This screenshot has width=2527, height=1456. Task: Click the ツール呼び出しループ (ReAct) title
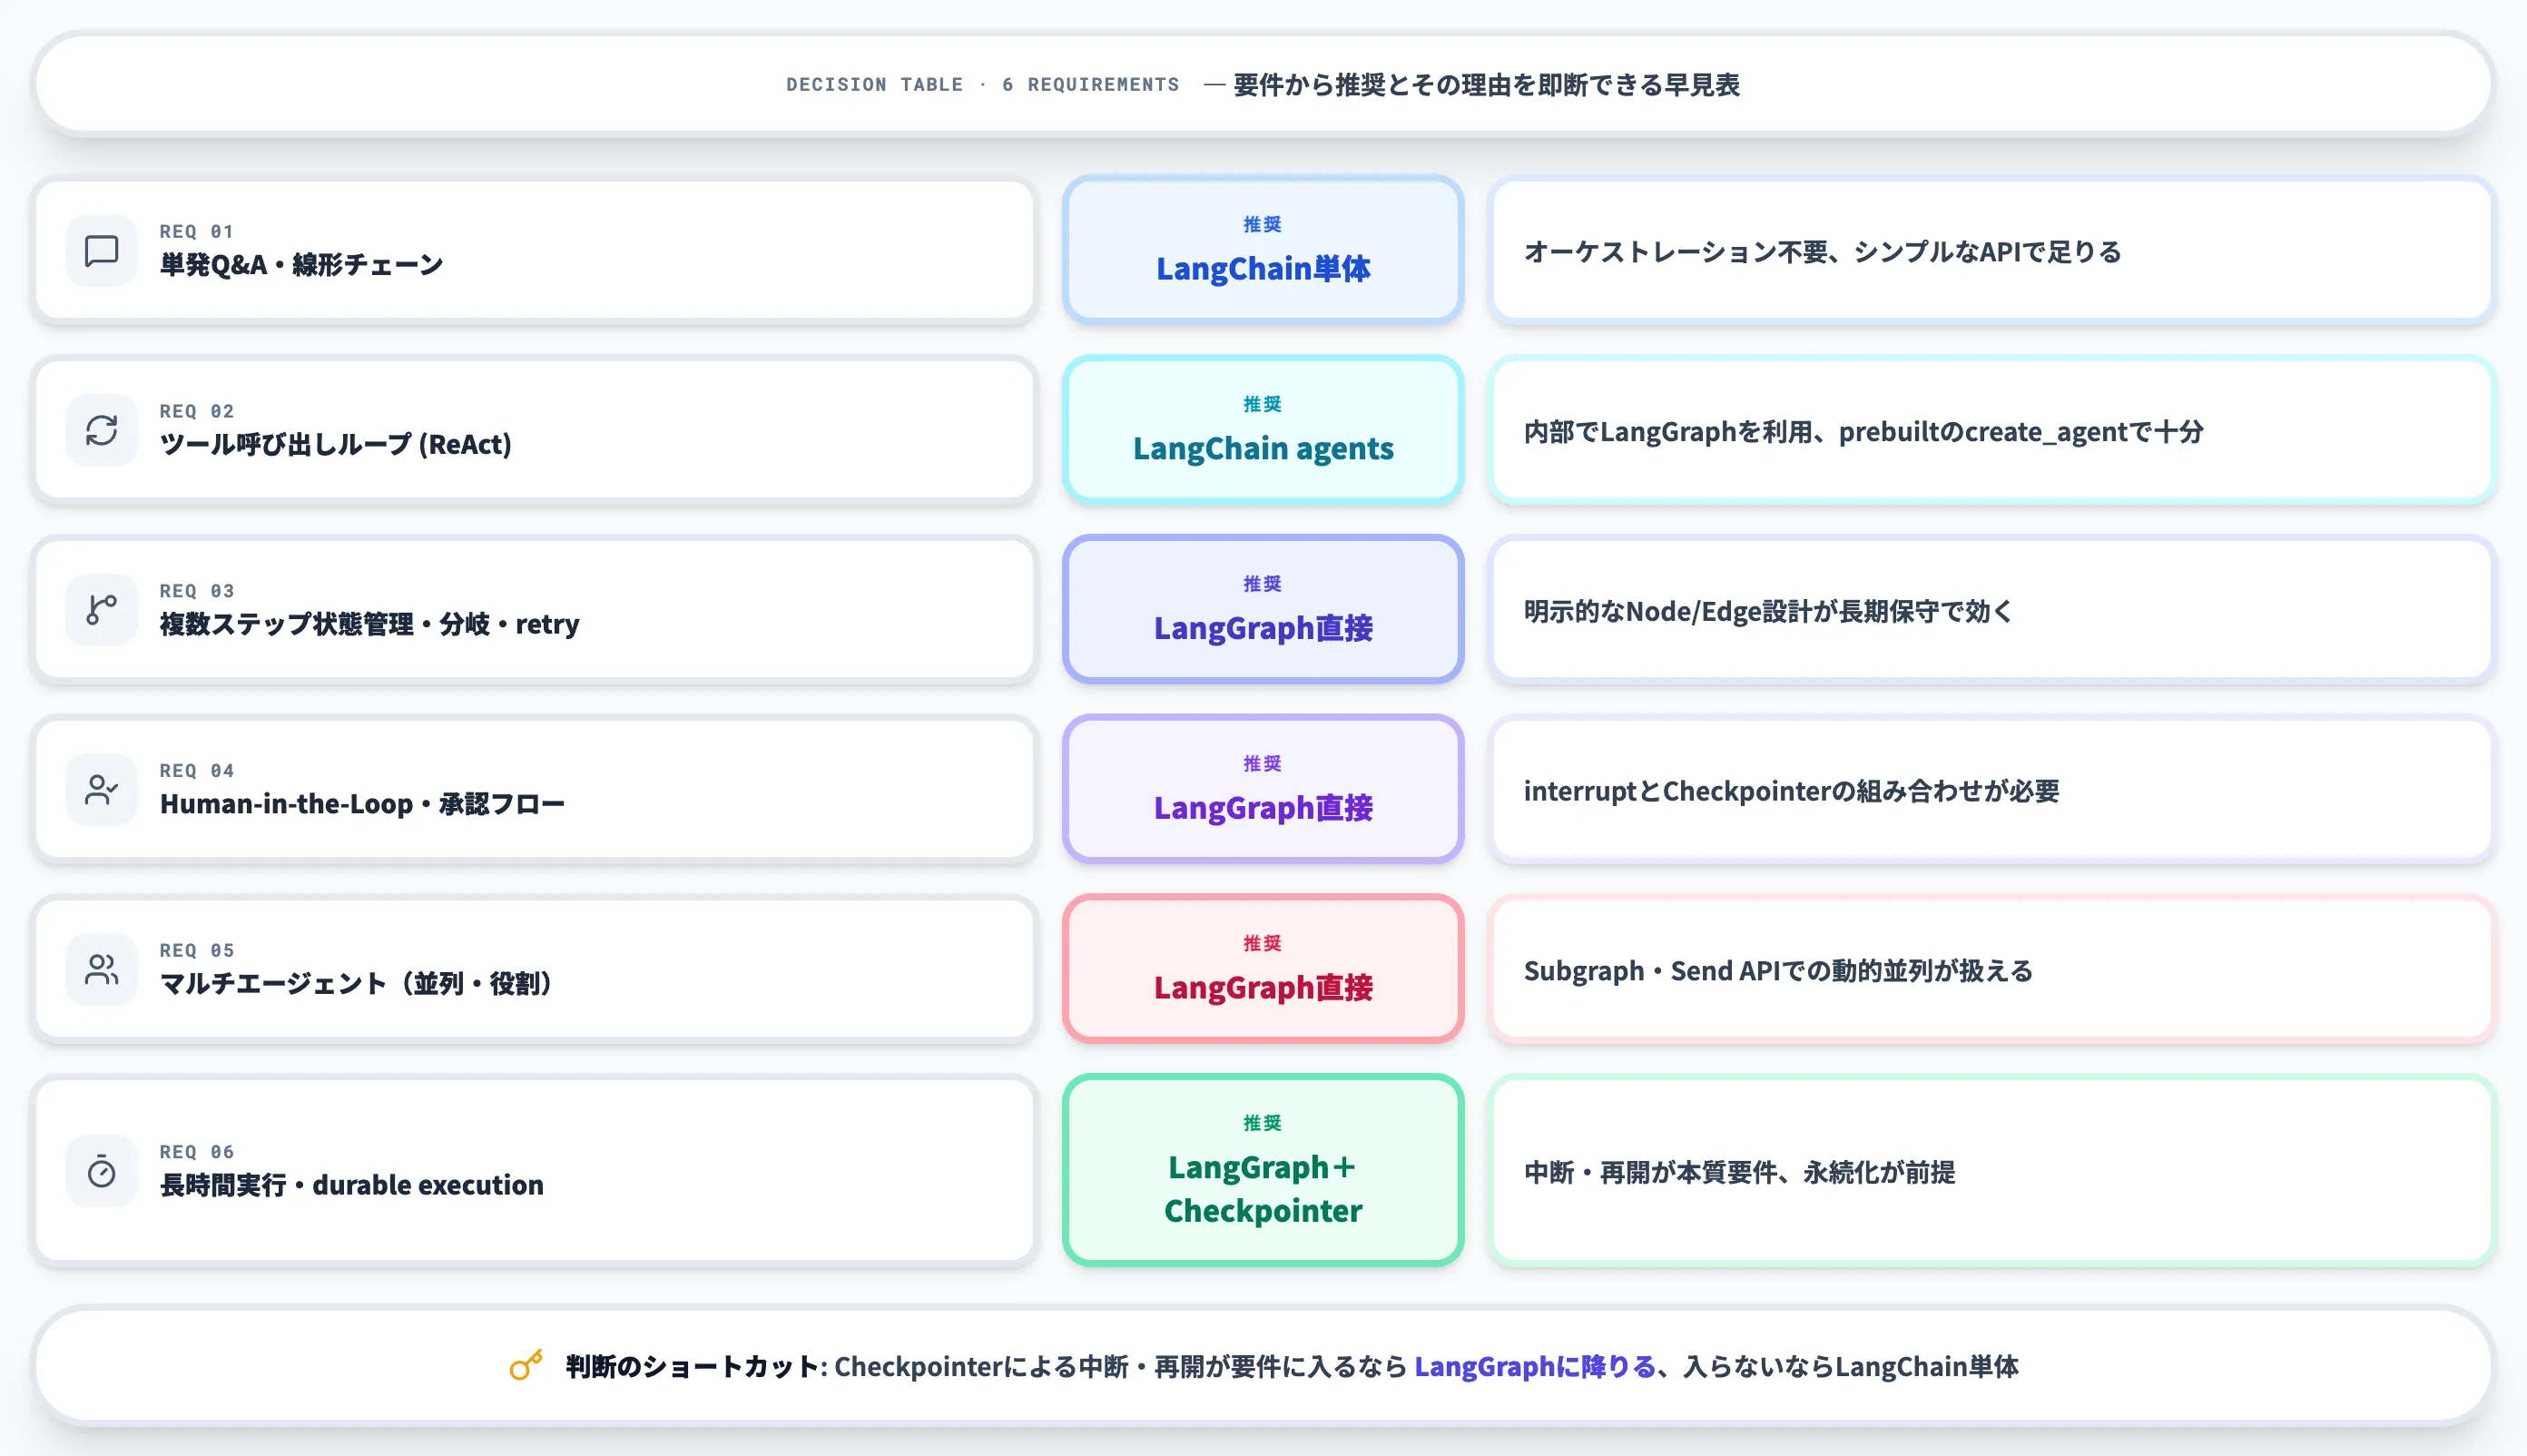click(335, 445)
